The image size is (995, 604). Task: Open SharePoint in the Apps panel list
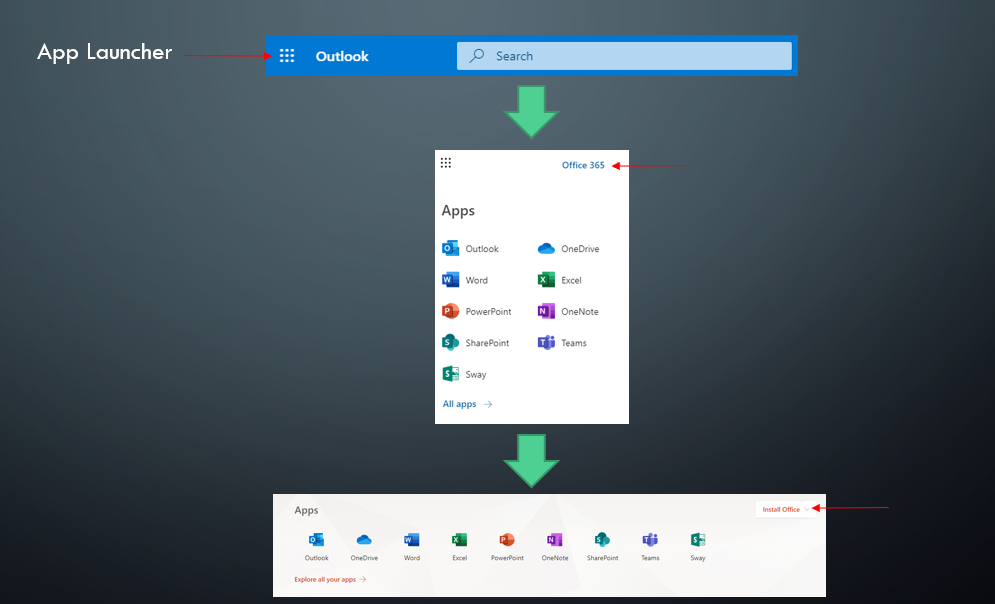[476, 343]
